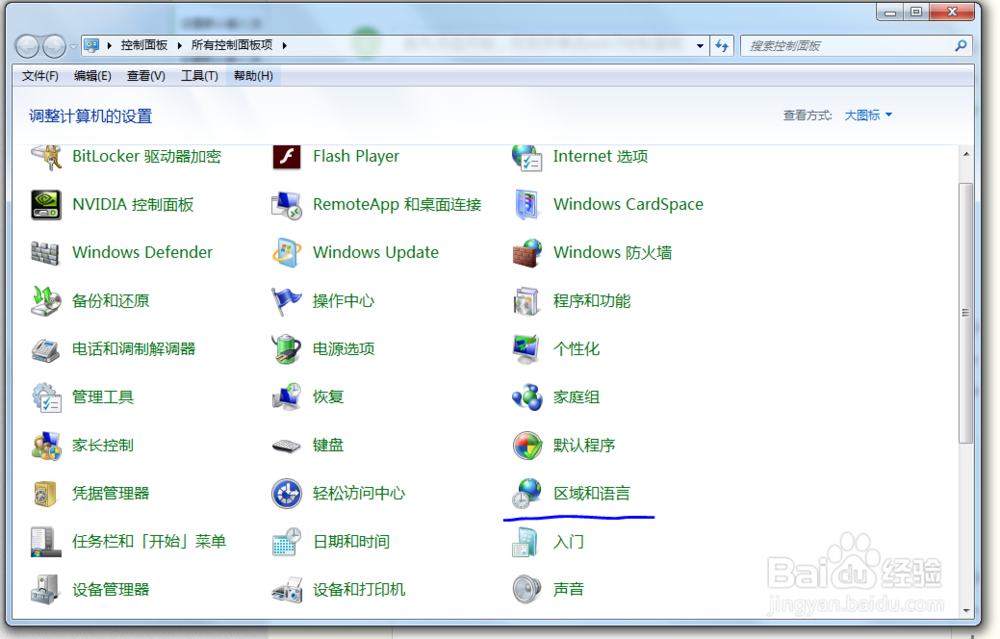Open the NVIDIA 控制面板 icon

(47, 205)
